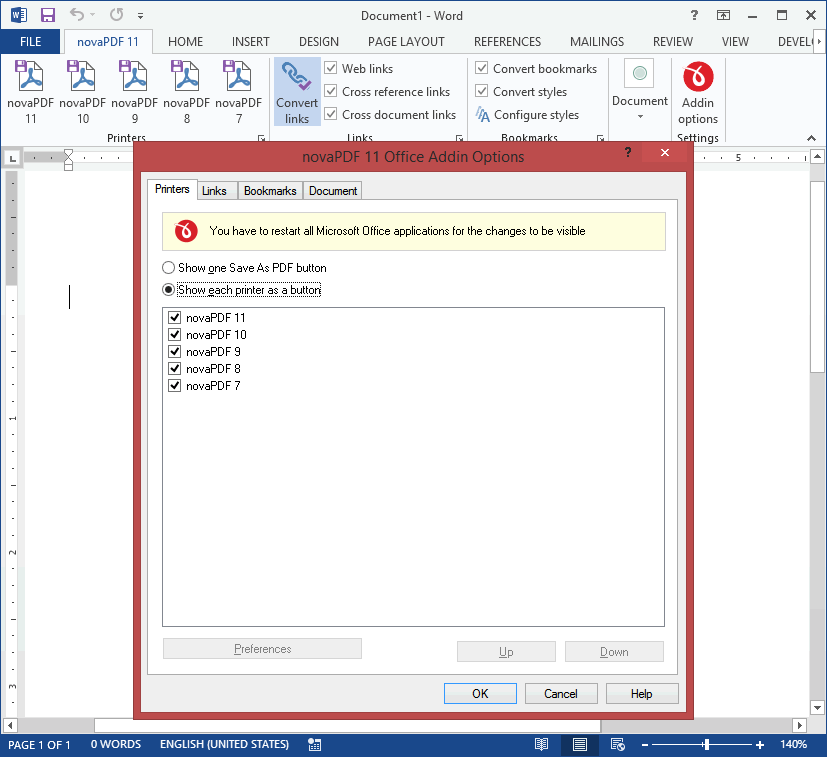The width and height of the screenshot is (827, 757).
Task: Click the novaPDF 8 printer button in ribbon
Action: coord(187,92)
